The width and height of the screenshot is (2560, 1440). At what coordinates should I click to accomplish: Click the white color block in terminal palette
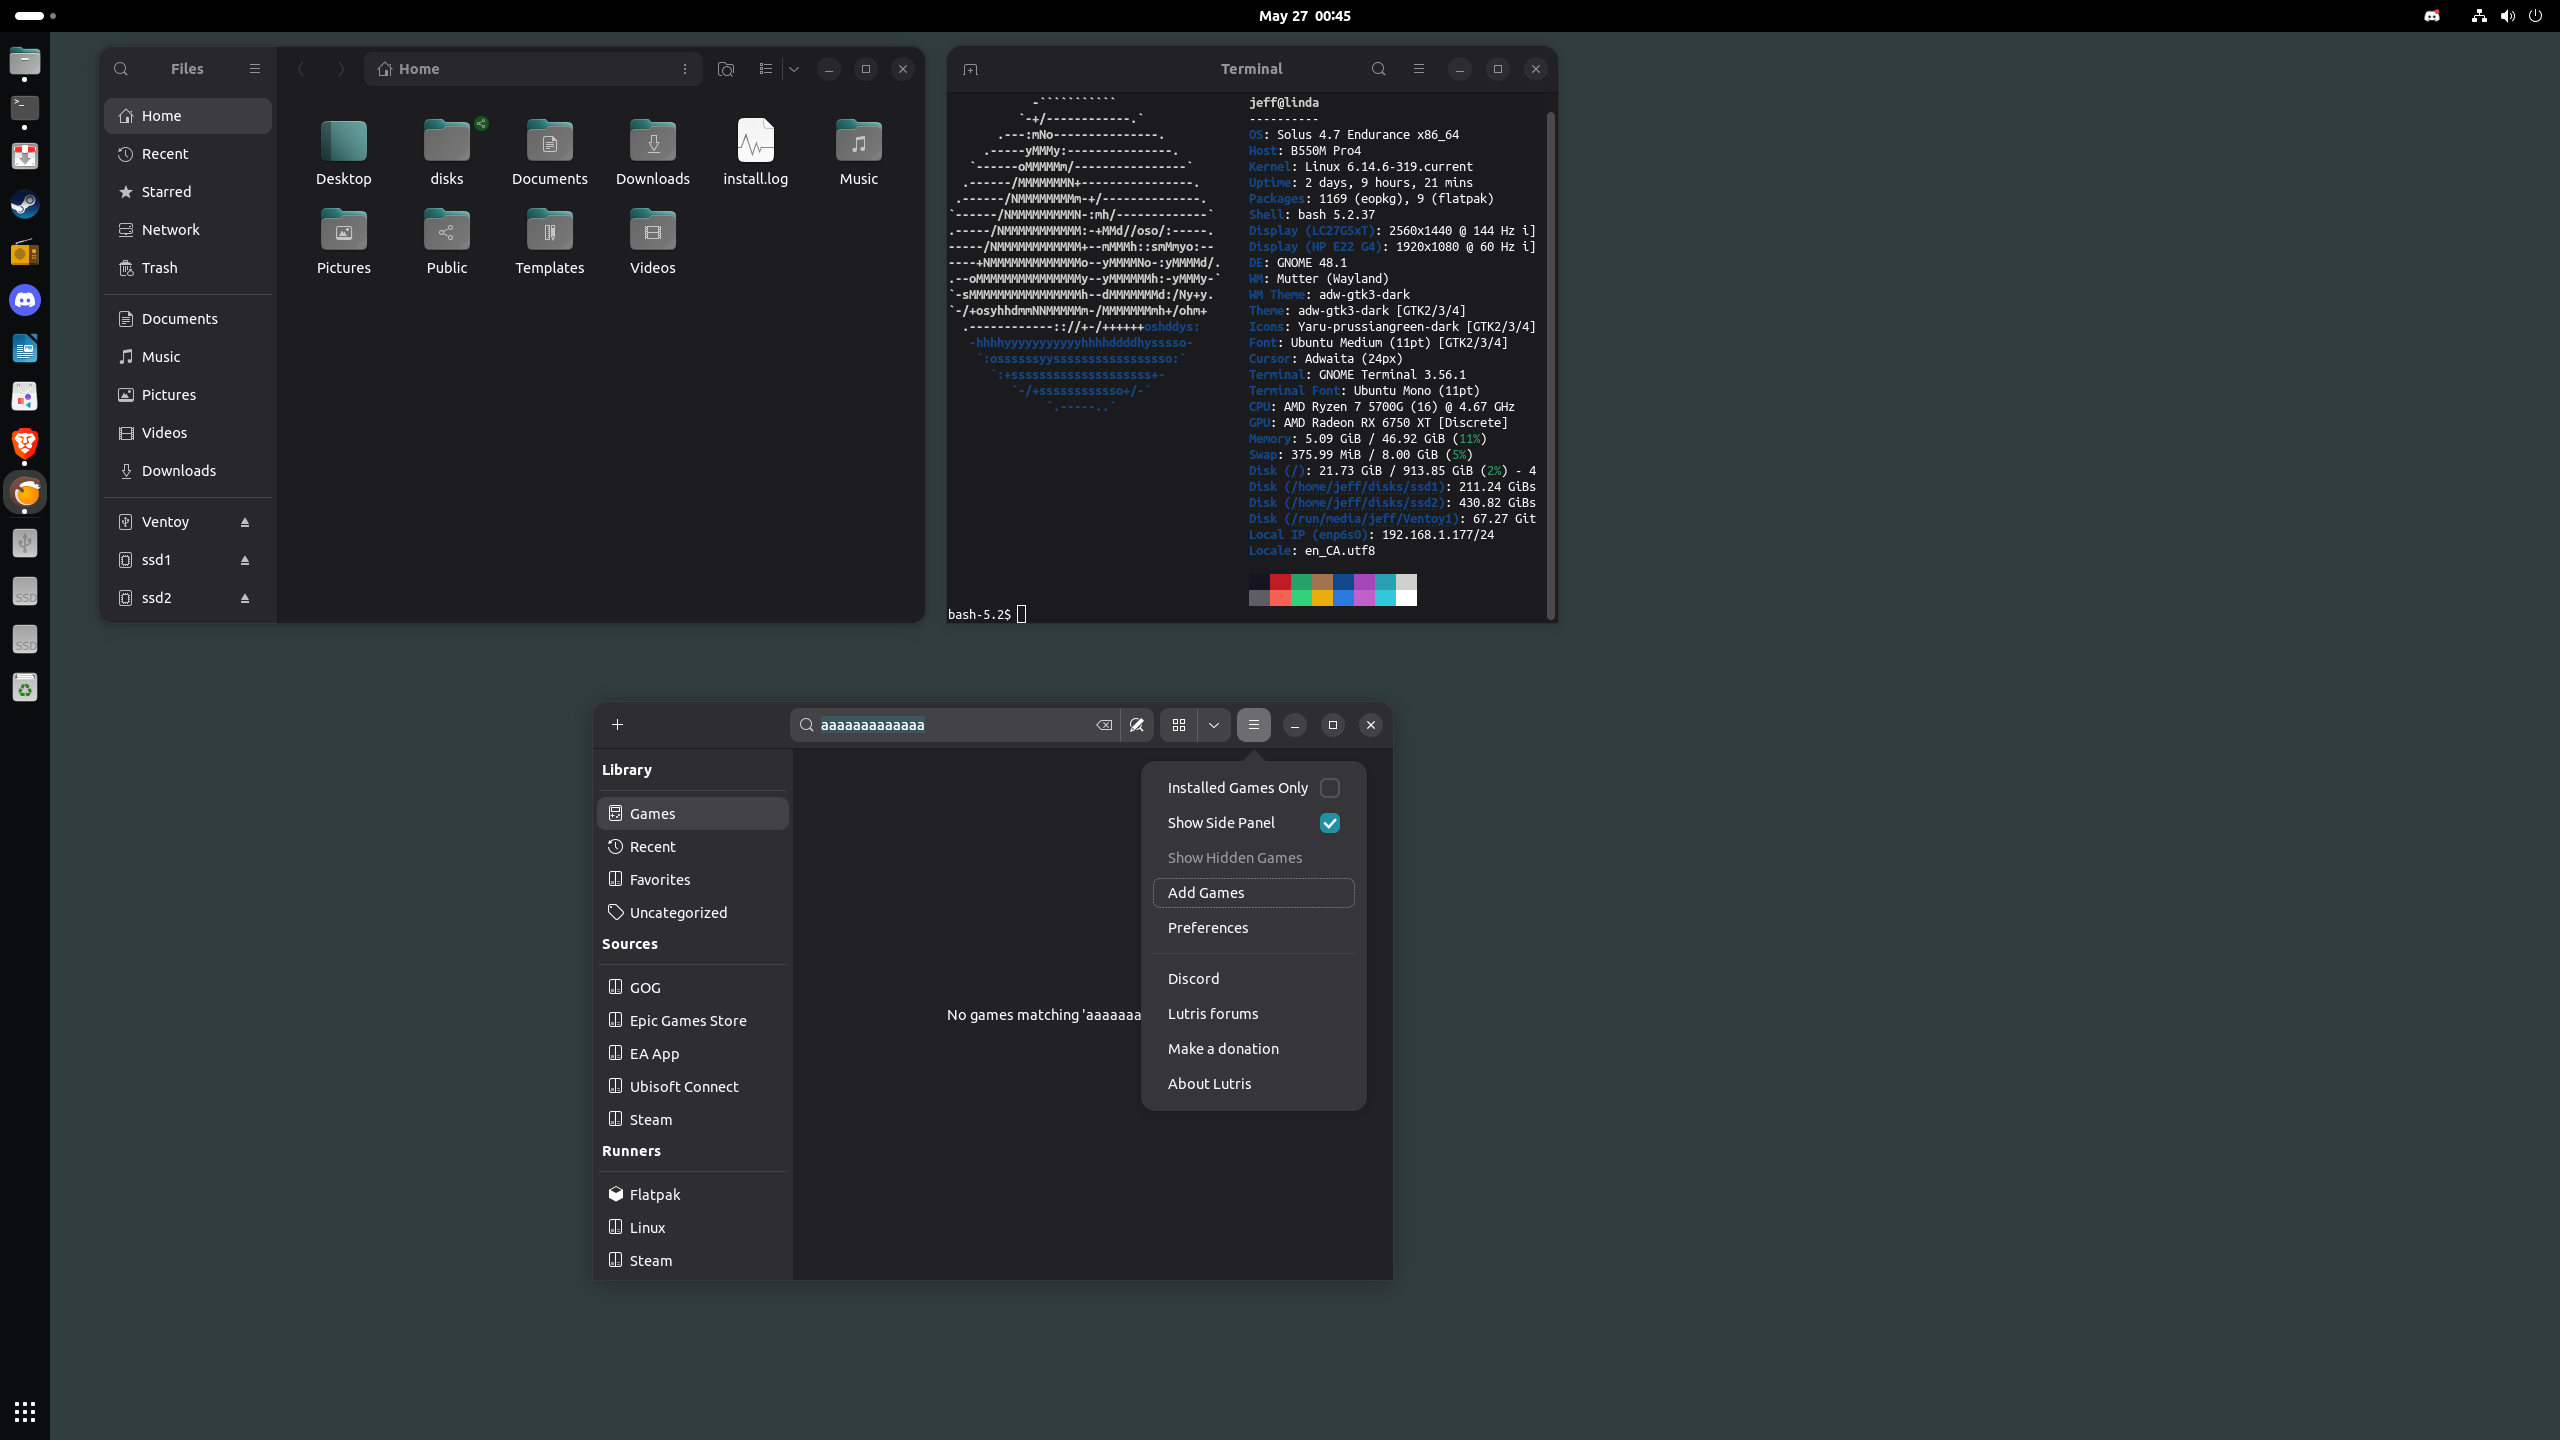(x=1406, y=598)
